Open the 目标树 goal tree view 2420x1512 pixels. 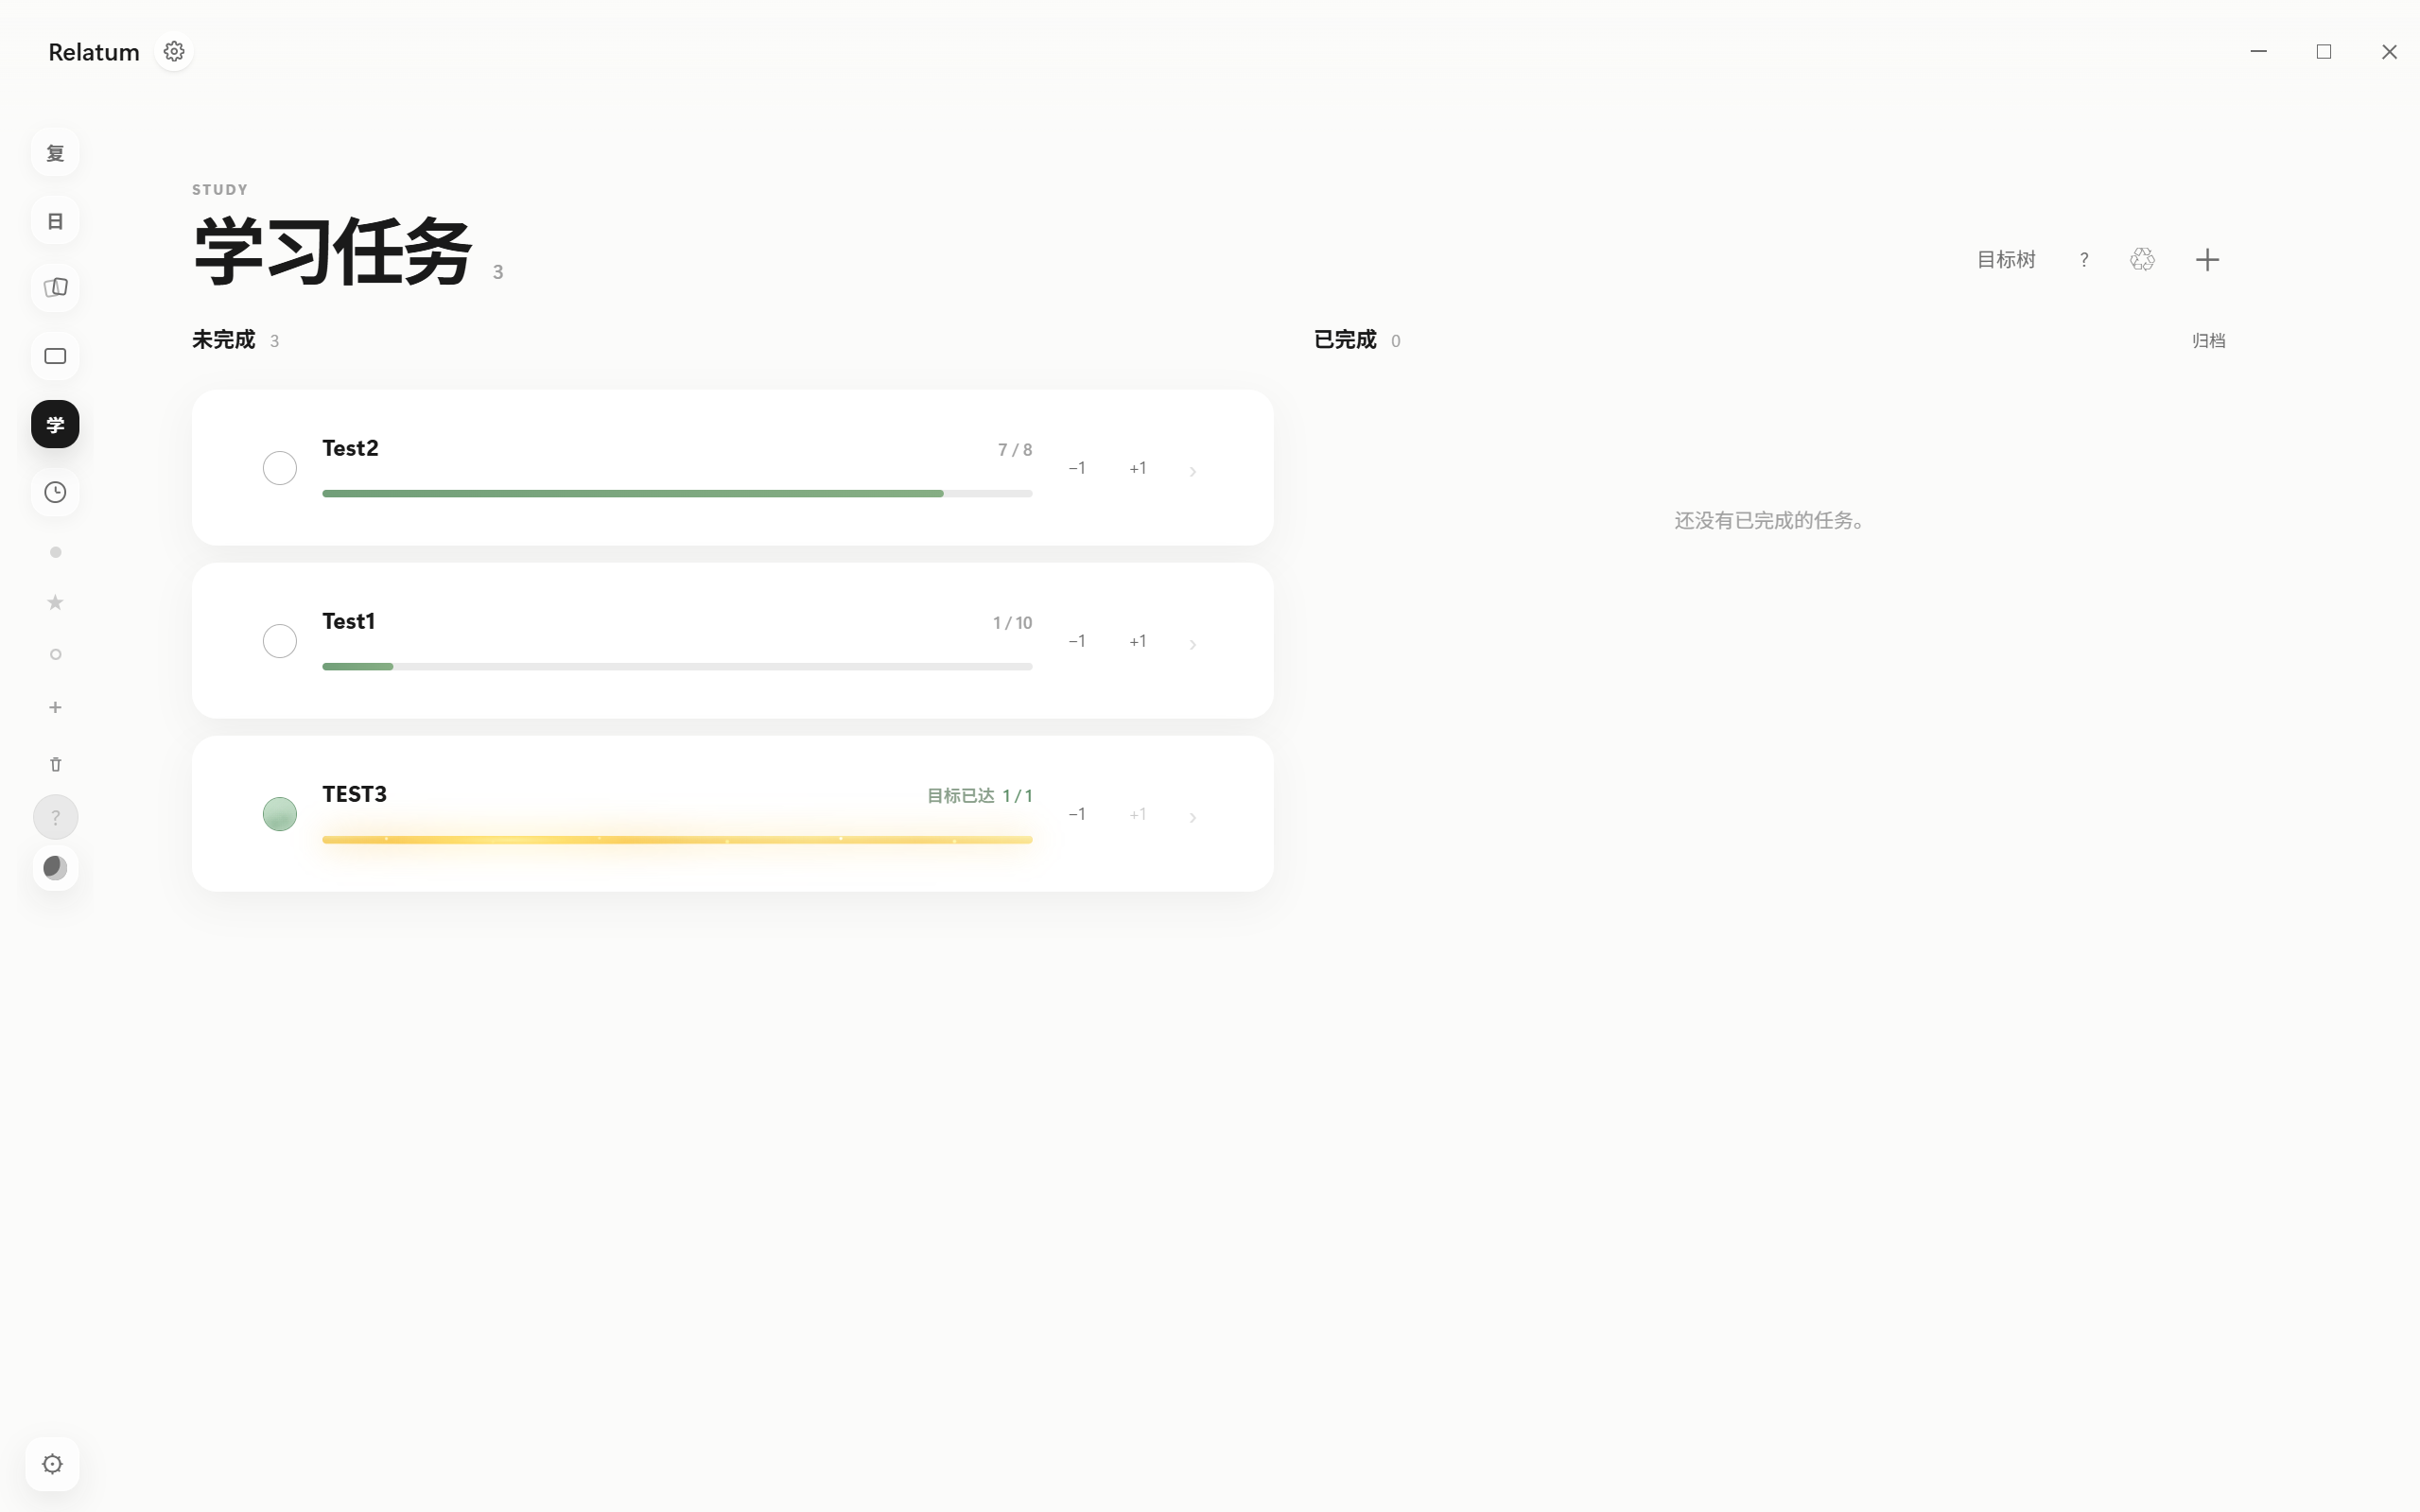tap(2006, 260)
